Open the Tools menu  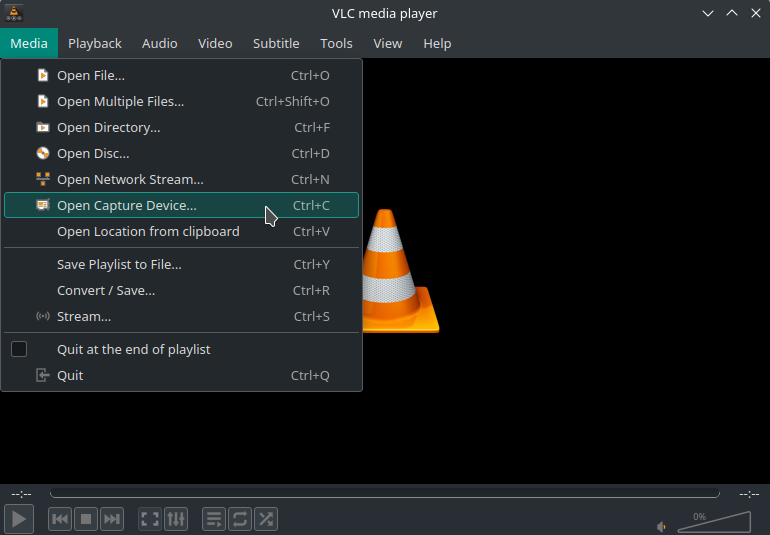tap(336, 43)
